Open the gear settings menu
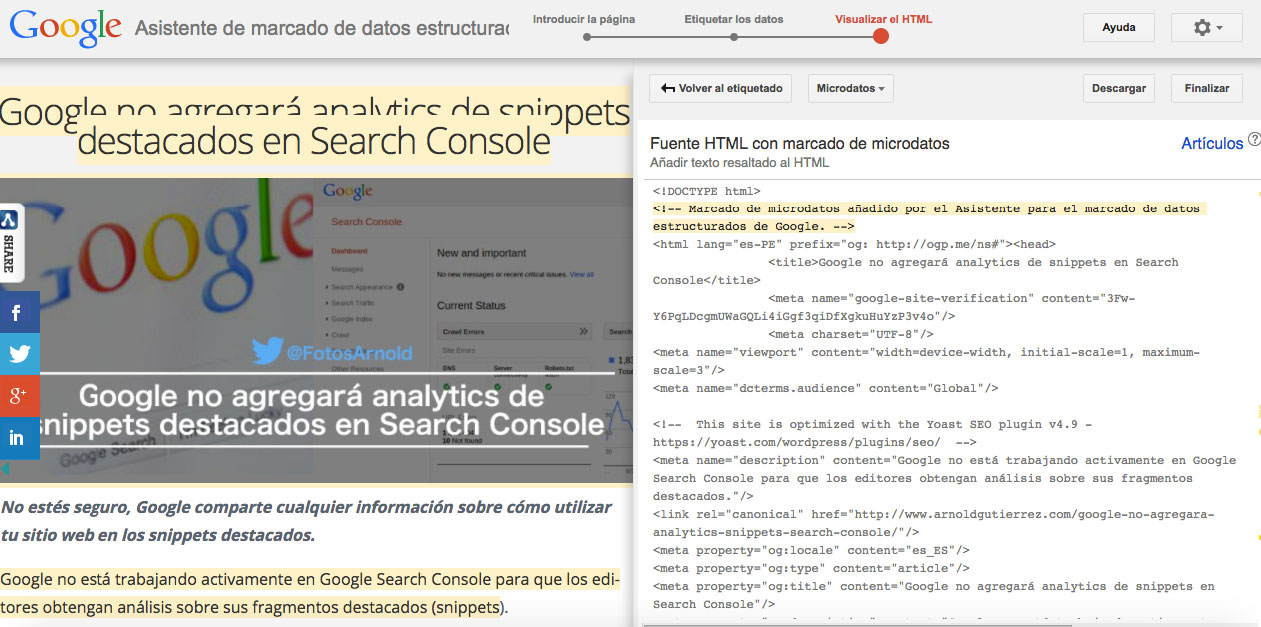Screen dimensions: 1261x627 [x=1207, y=28]
